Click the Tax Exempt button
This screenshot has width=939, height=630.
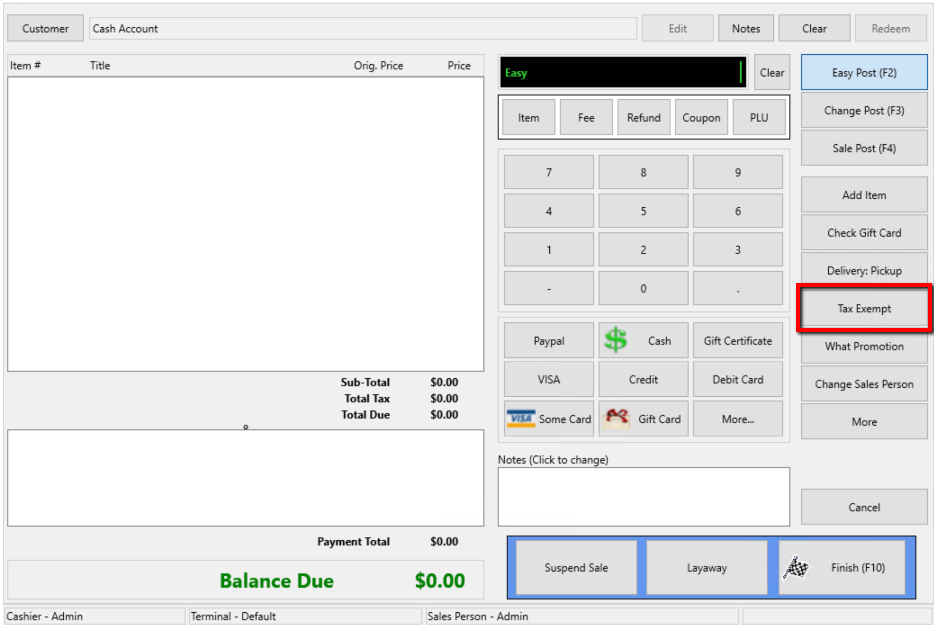[864, 308]
